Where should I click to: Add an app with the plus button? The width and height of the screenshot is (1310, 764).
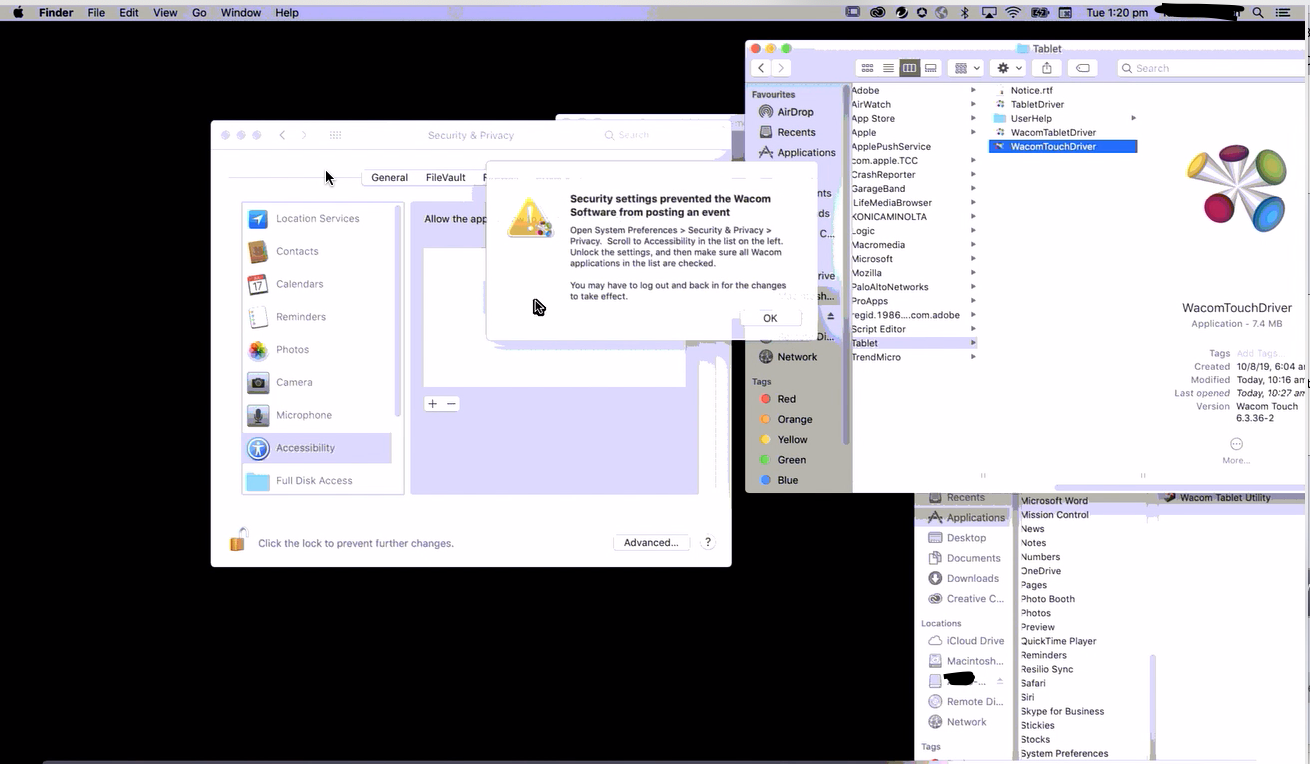point(432,404)
